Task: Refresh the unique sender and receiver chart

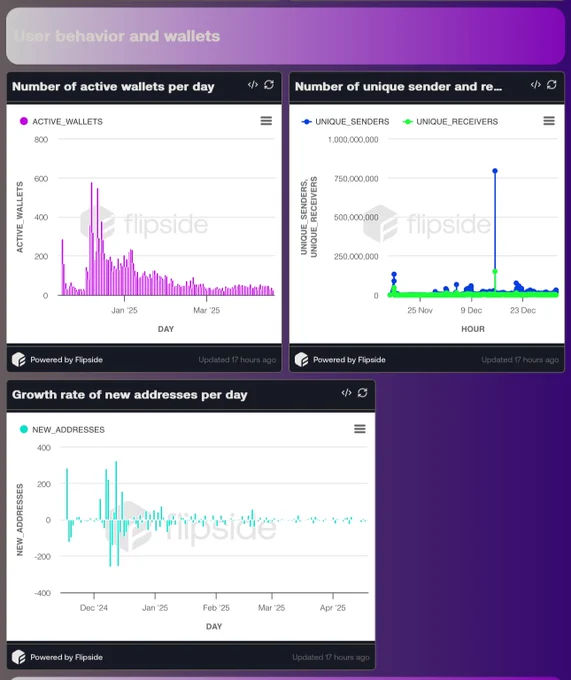Action: pyautogui.click(x=551, y=85)
